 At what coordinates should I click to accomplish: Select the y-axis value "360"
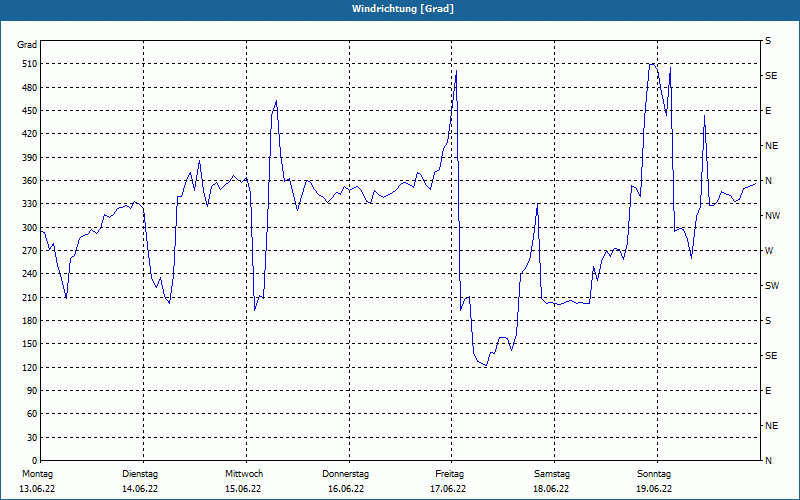tap(30, 181)
